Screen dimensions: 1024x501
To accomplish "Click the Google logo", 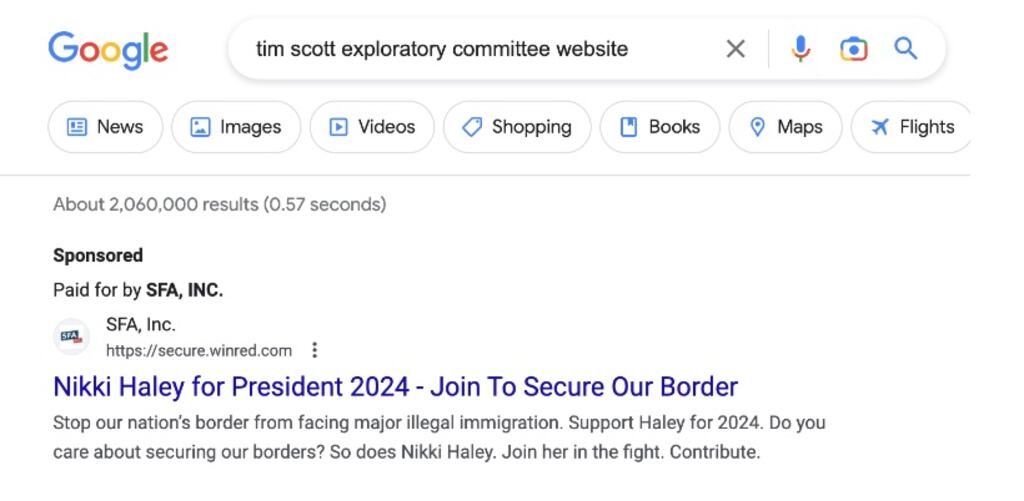I will tap(108, 49).
